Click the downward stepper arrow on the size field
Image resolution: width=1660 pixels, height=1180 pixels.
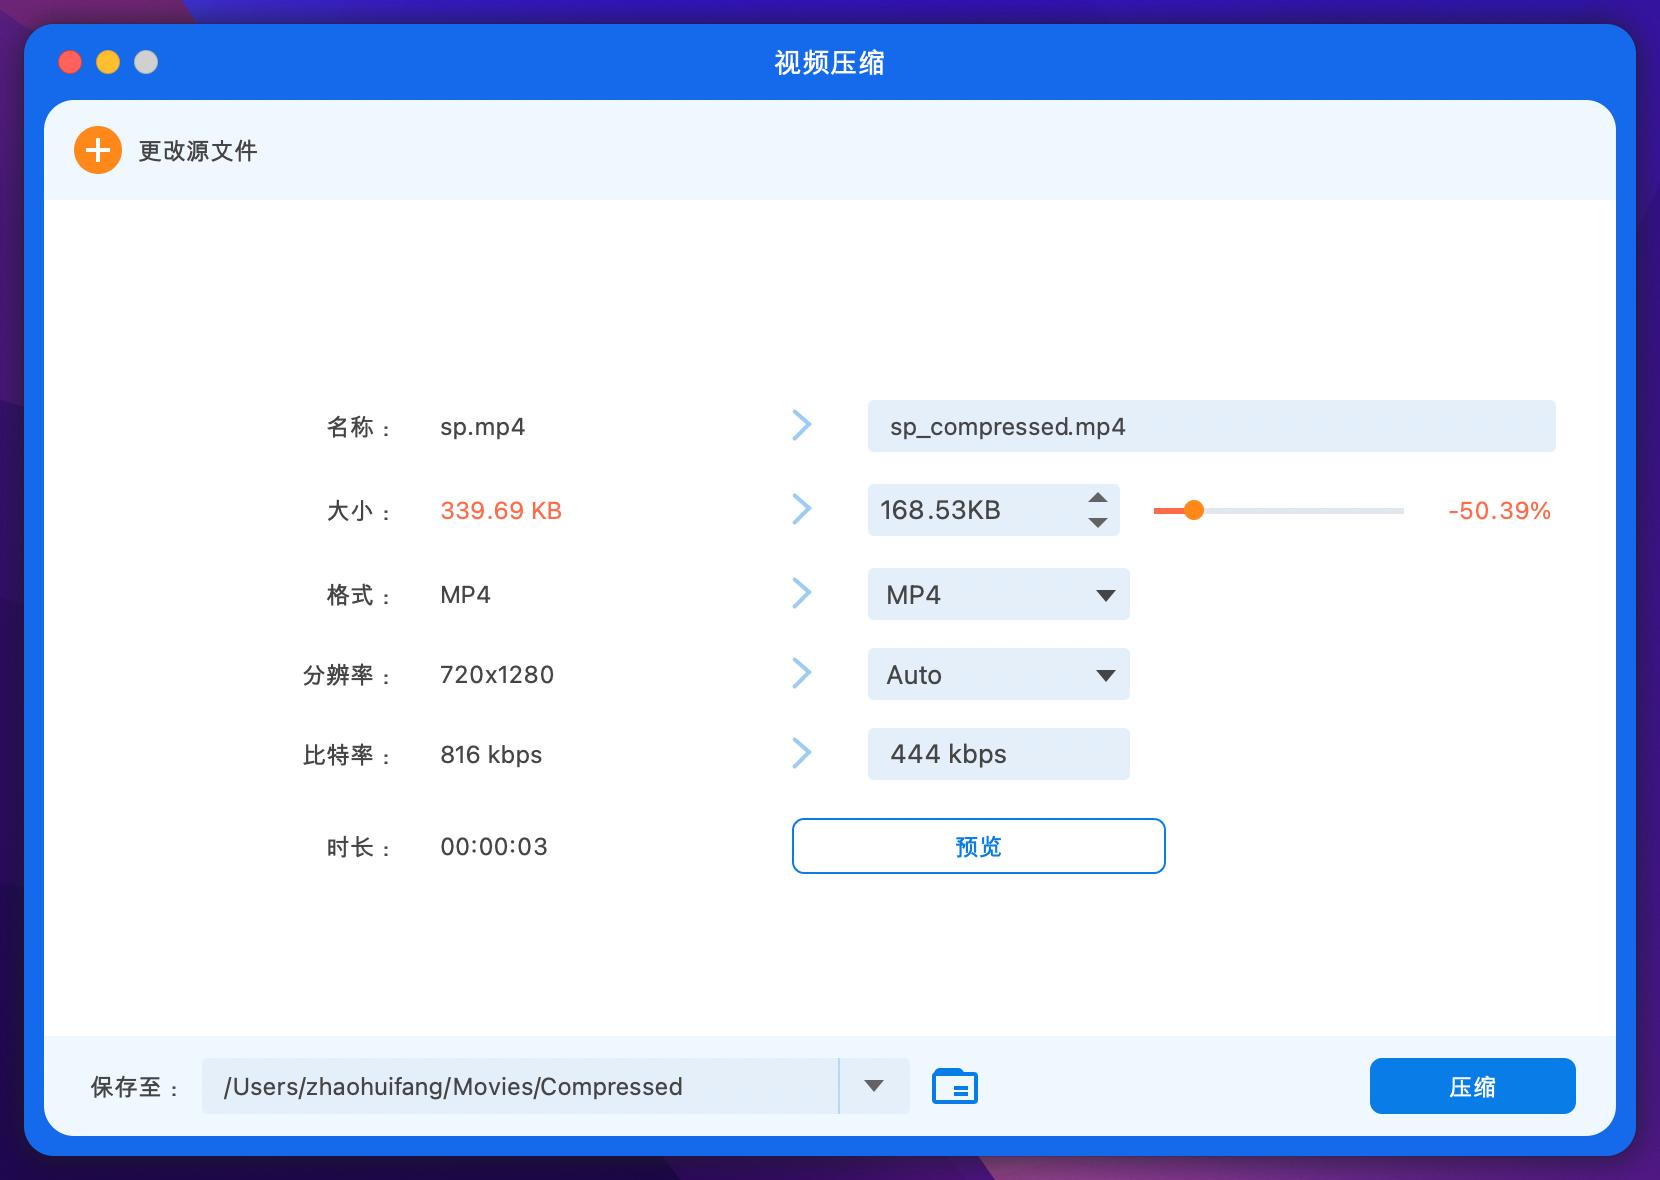[1097, 522]
